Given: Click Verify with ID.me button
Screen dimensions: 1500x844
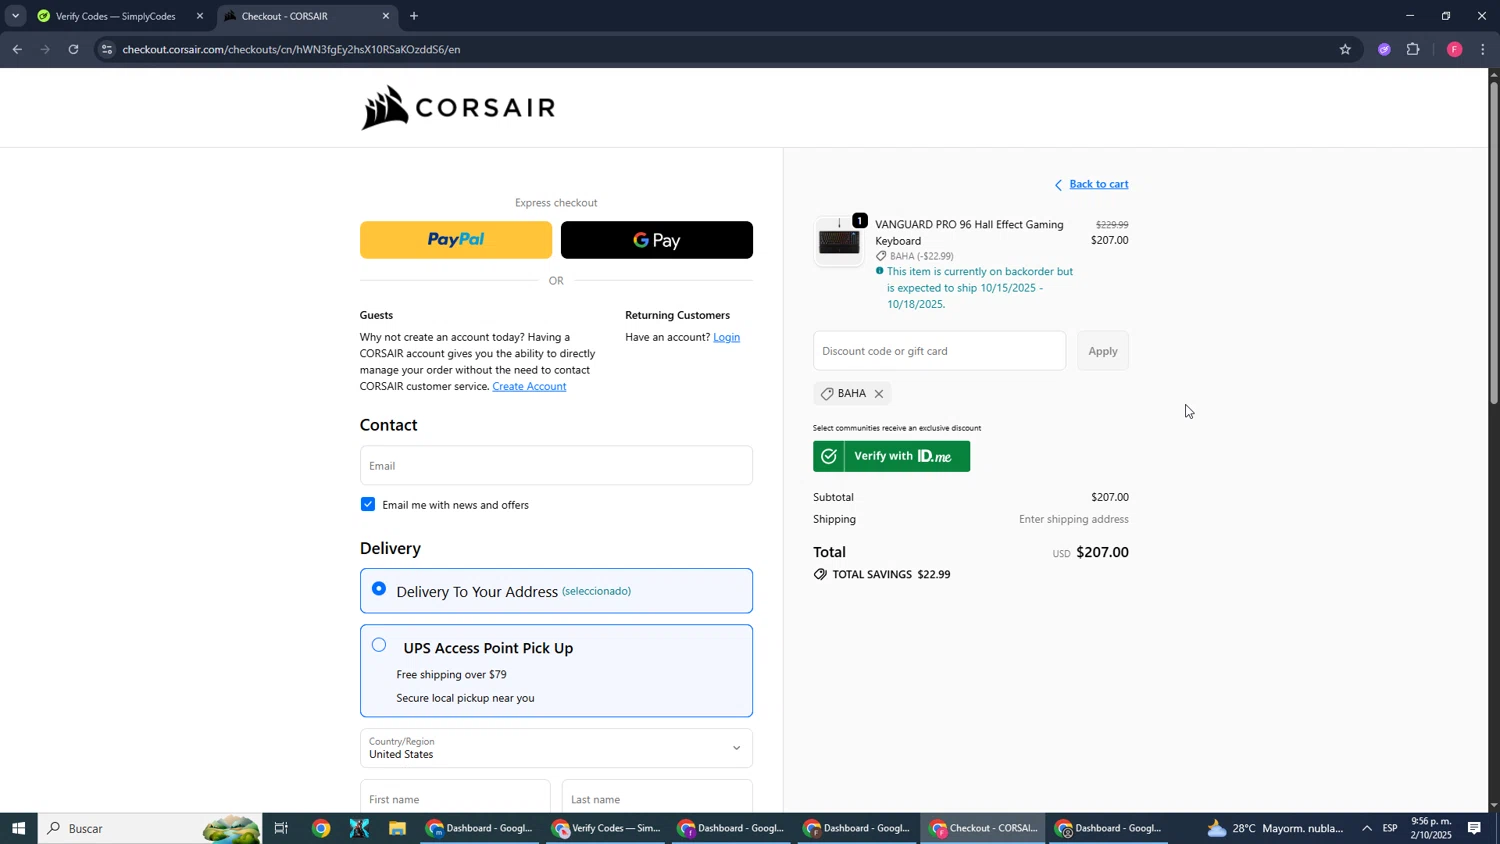Looking at the screenshot, I should [x=891, y=456].
